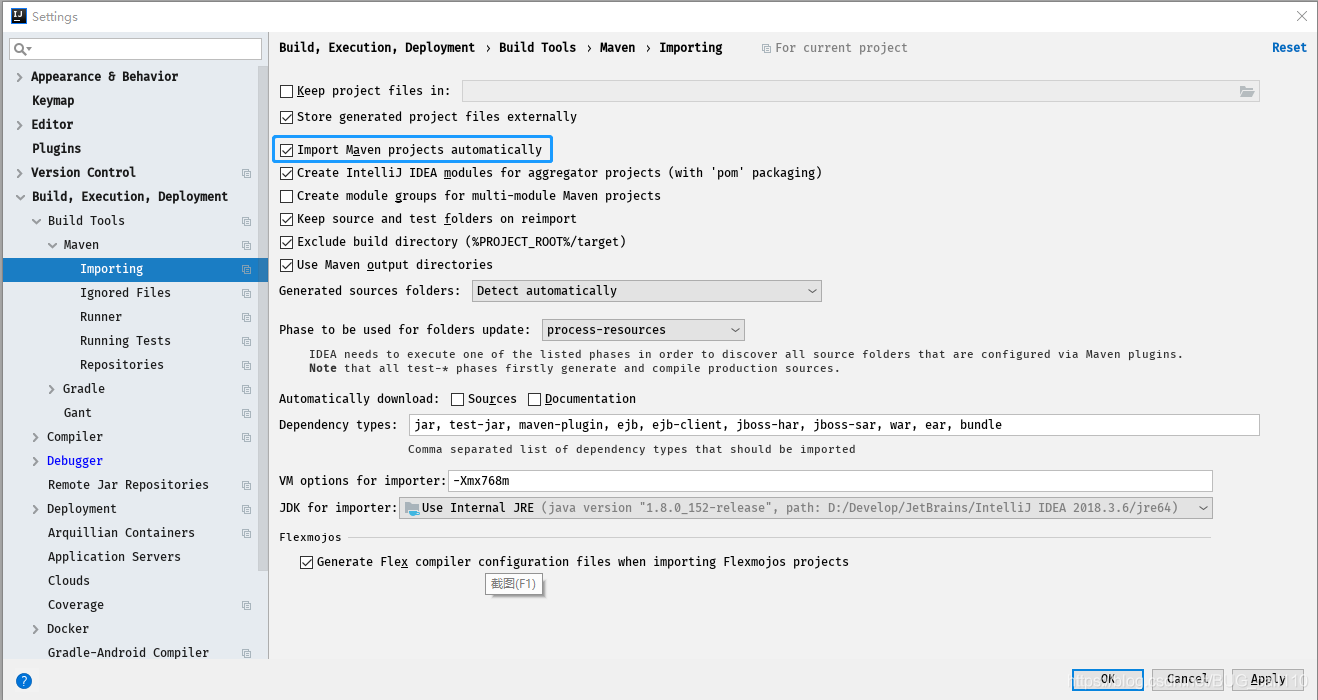Viewport: 1318px width, 700px height.
Task: Uncheck 'Import Maven projects automatically'
Action: [x=287, y=148]
